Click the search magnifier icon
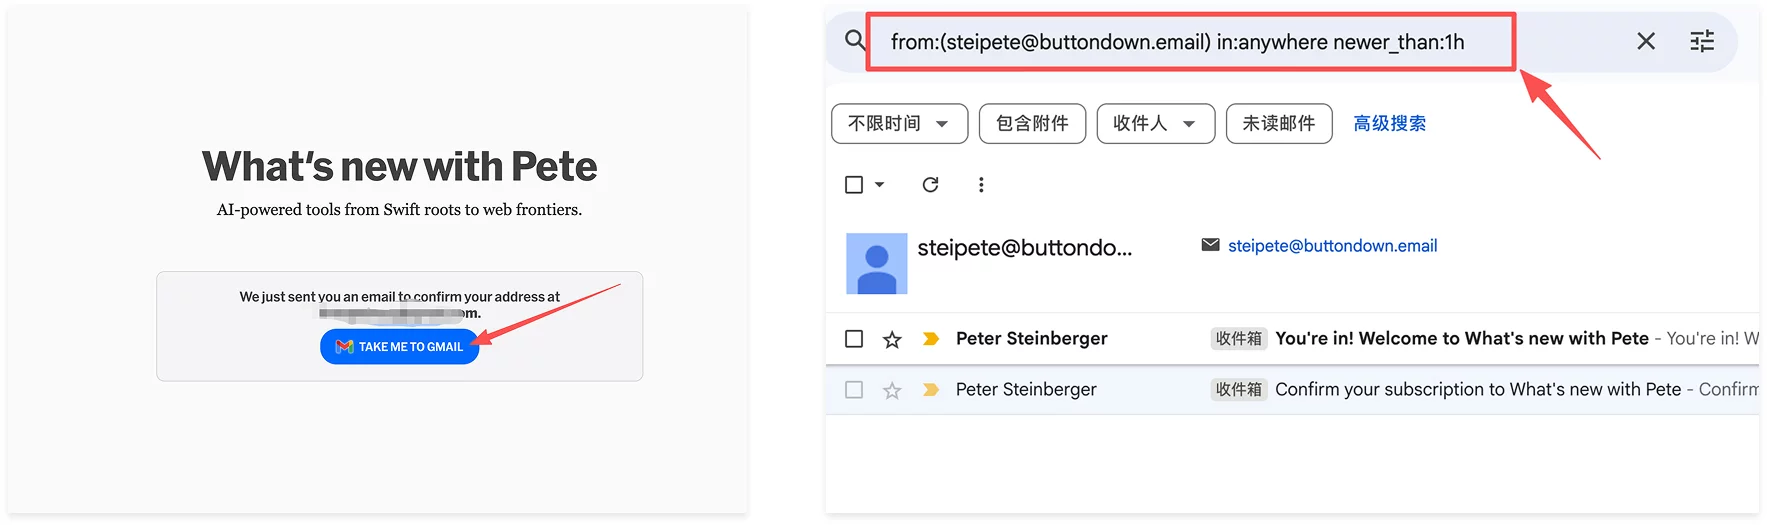 pos(855,41)
